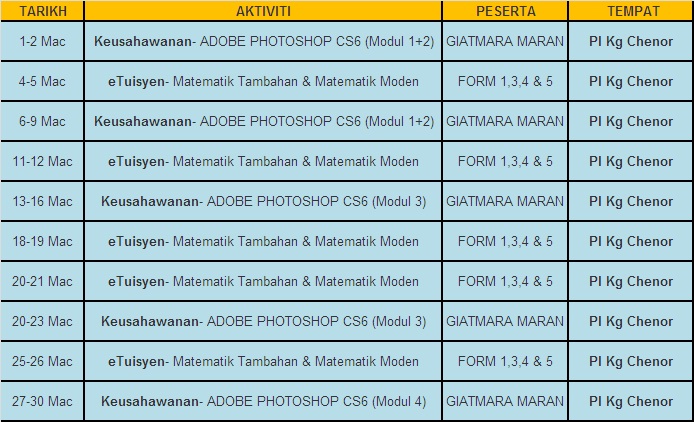Image resolution: width=694 pixels, height=422 pixels.
Task: Select PI Kg Chenor in the 27-30 Mac row
Action: [x=632, y=402]
